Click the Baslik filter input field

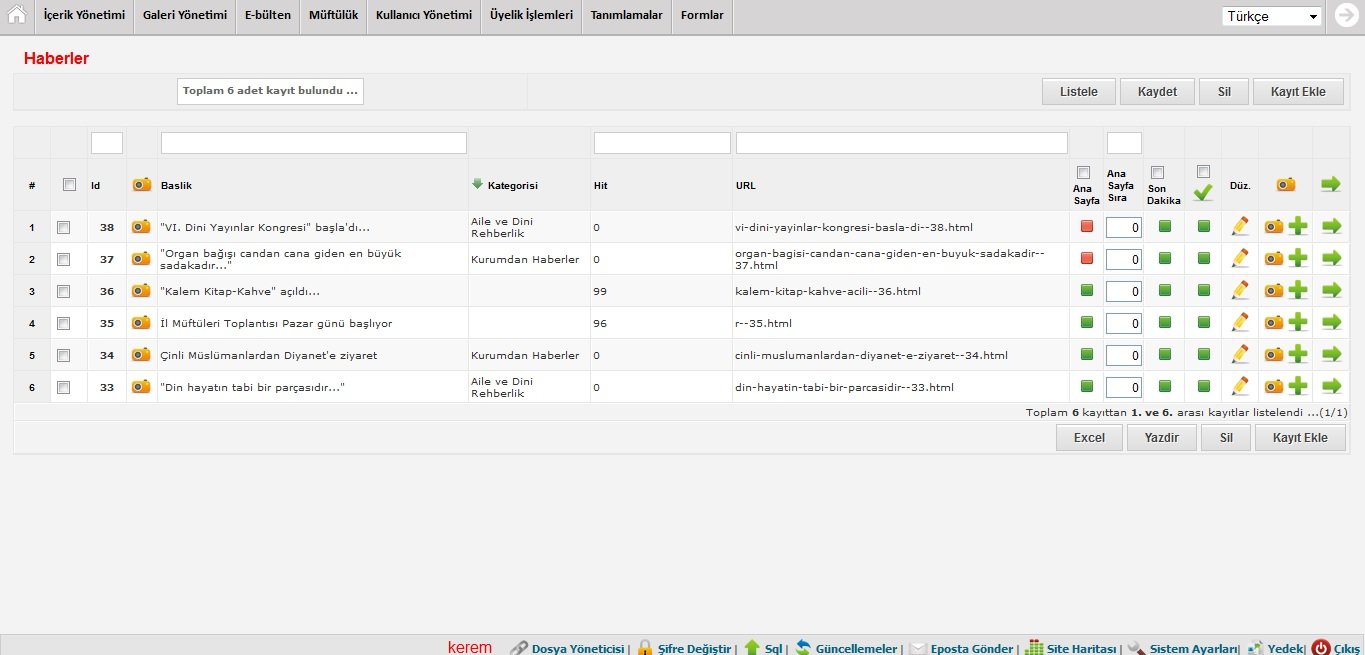point(313,143)
